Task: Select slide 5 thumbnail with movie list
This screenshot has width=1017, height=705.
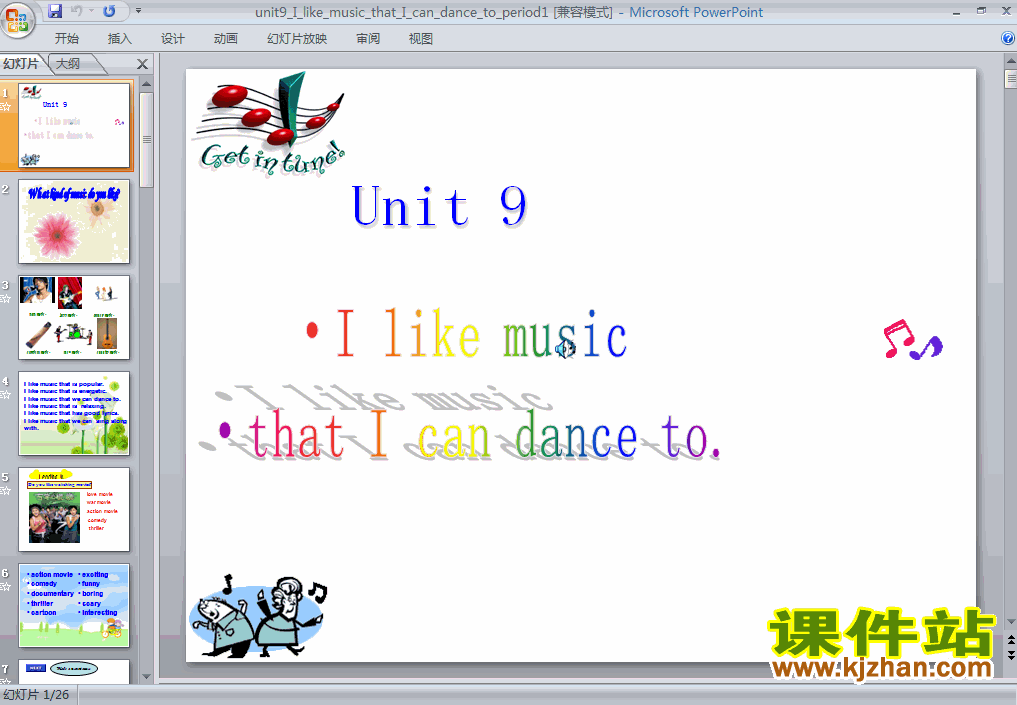Action: coord(74,509)
